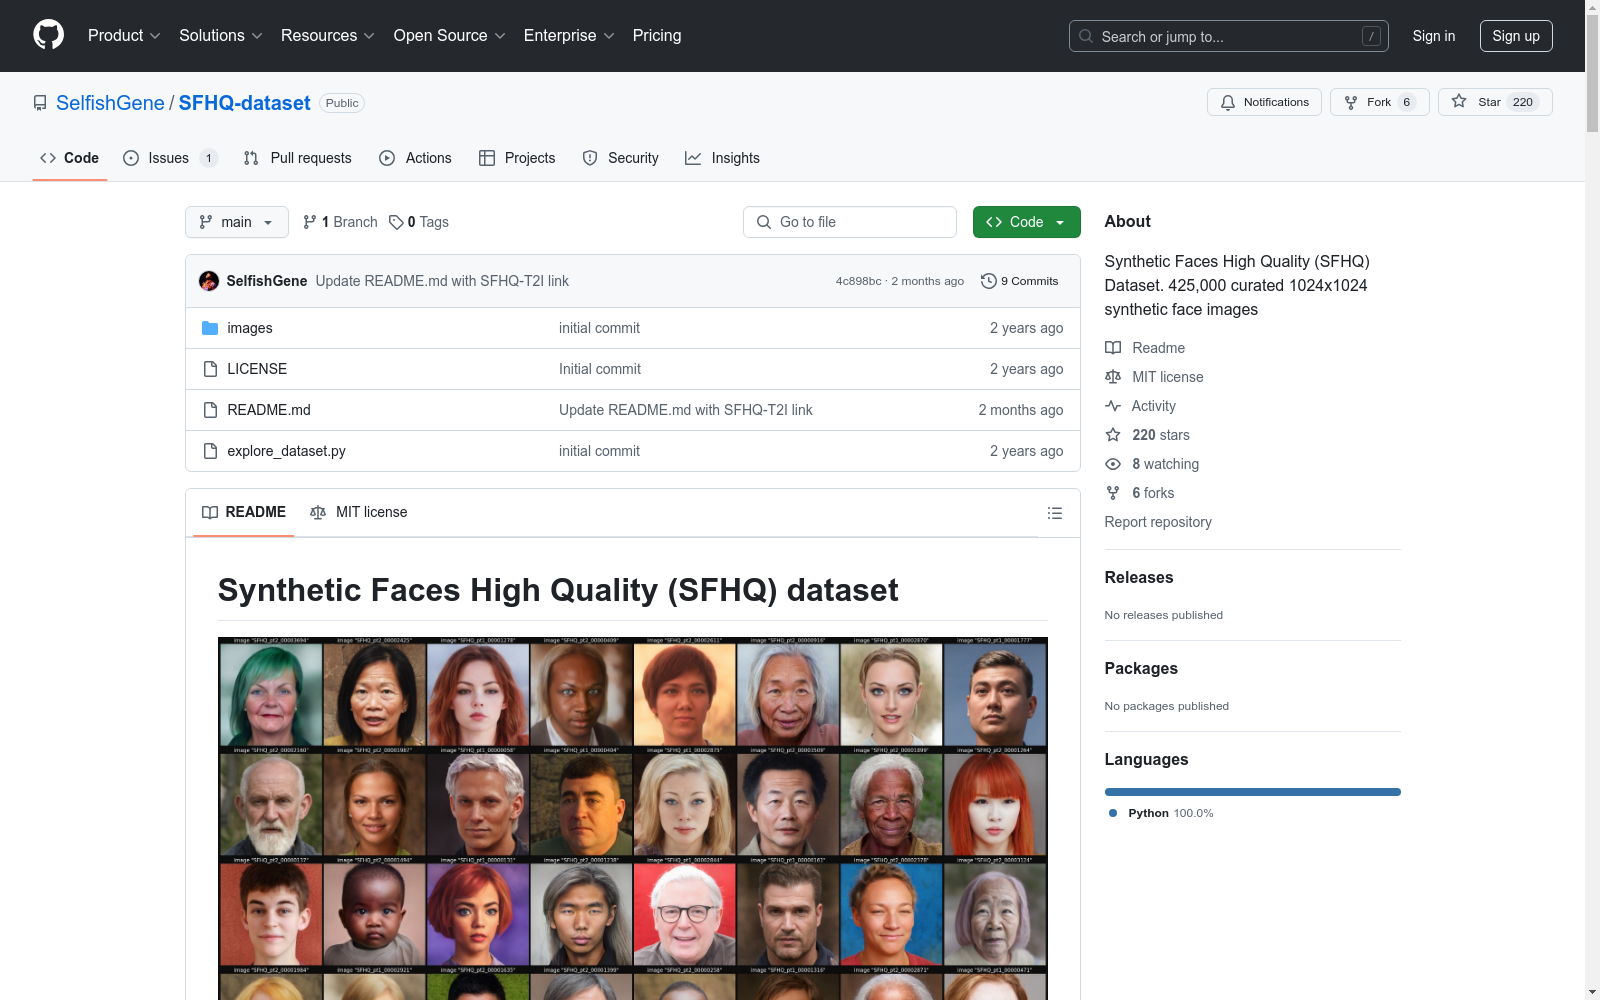
Task: Sign in to GitHub
Action: pos(1433,35)
